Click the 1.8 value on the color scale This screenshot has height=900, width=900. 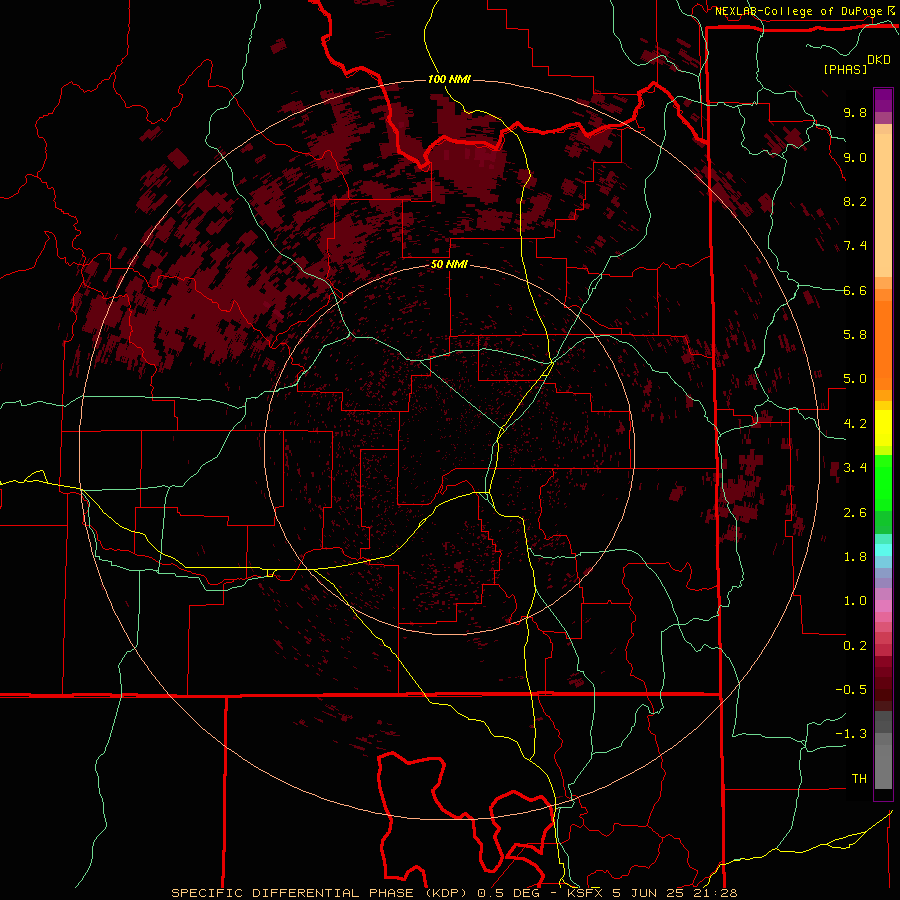pyautogui.click(x=855, y=557)
